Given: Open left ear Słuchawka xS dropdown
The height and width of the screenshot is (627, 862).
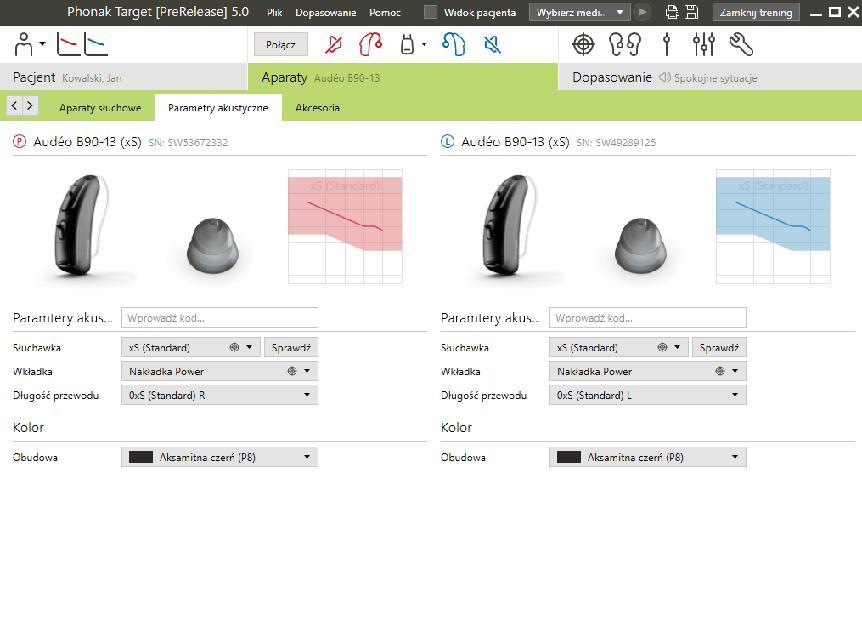Looking at the screenshot, I should point(618,347).
